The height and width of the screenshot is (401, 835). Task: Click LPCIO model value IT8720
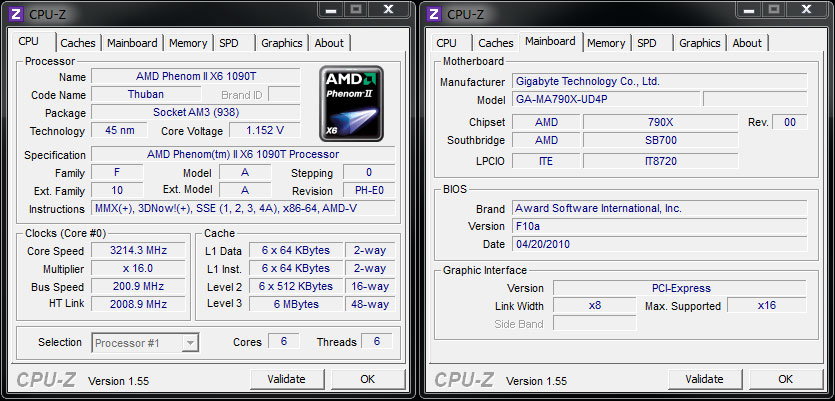point(661,161)
